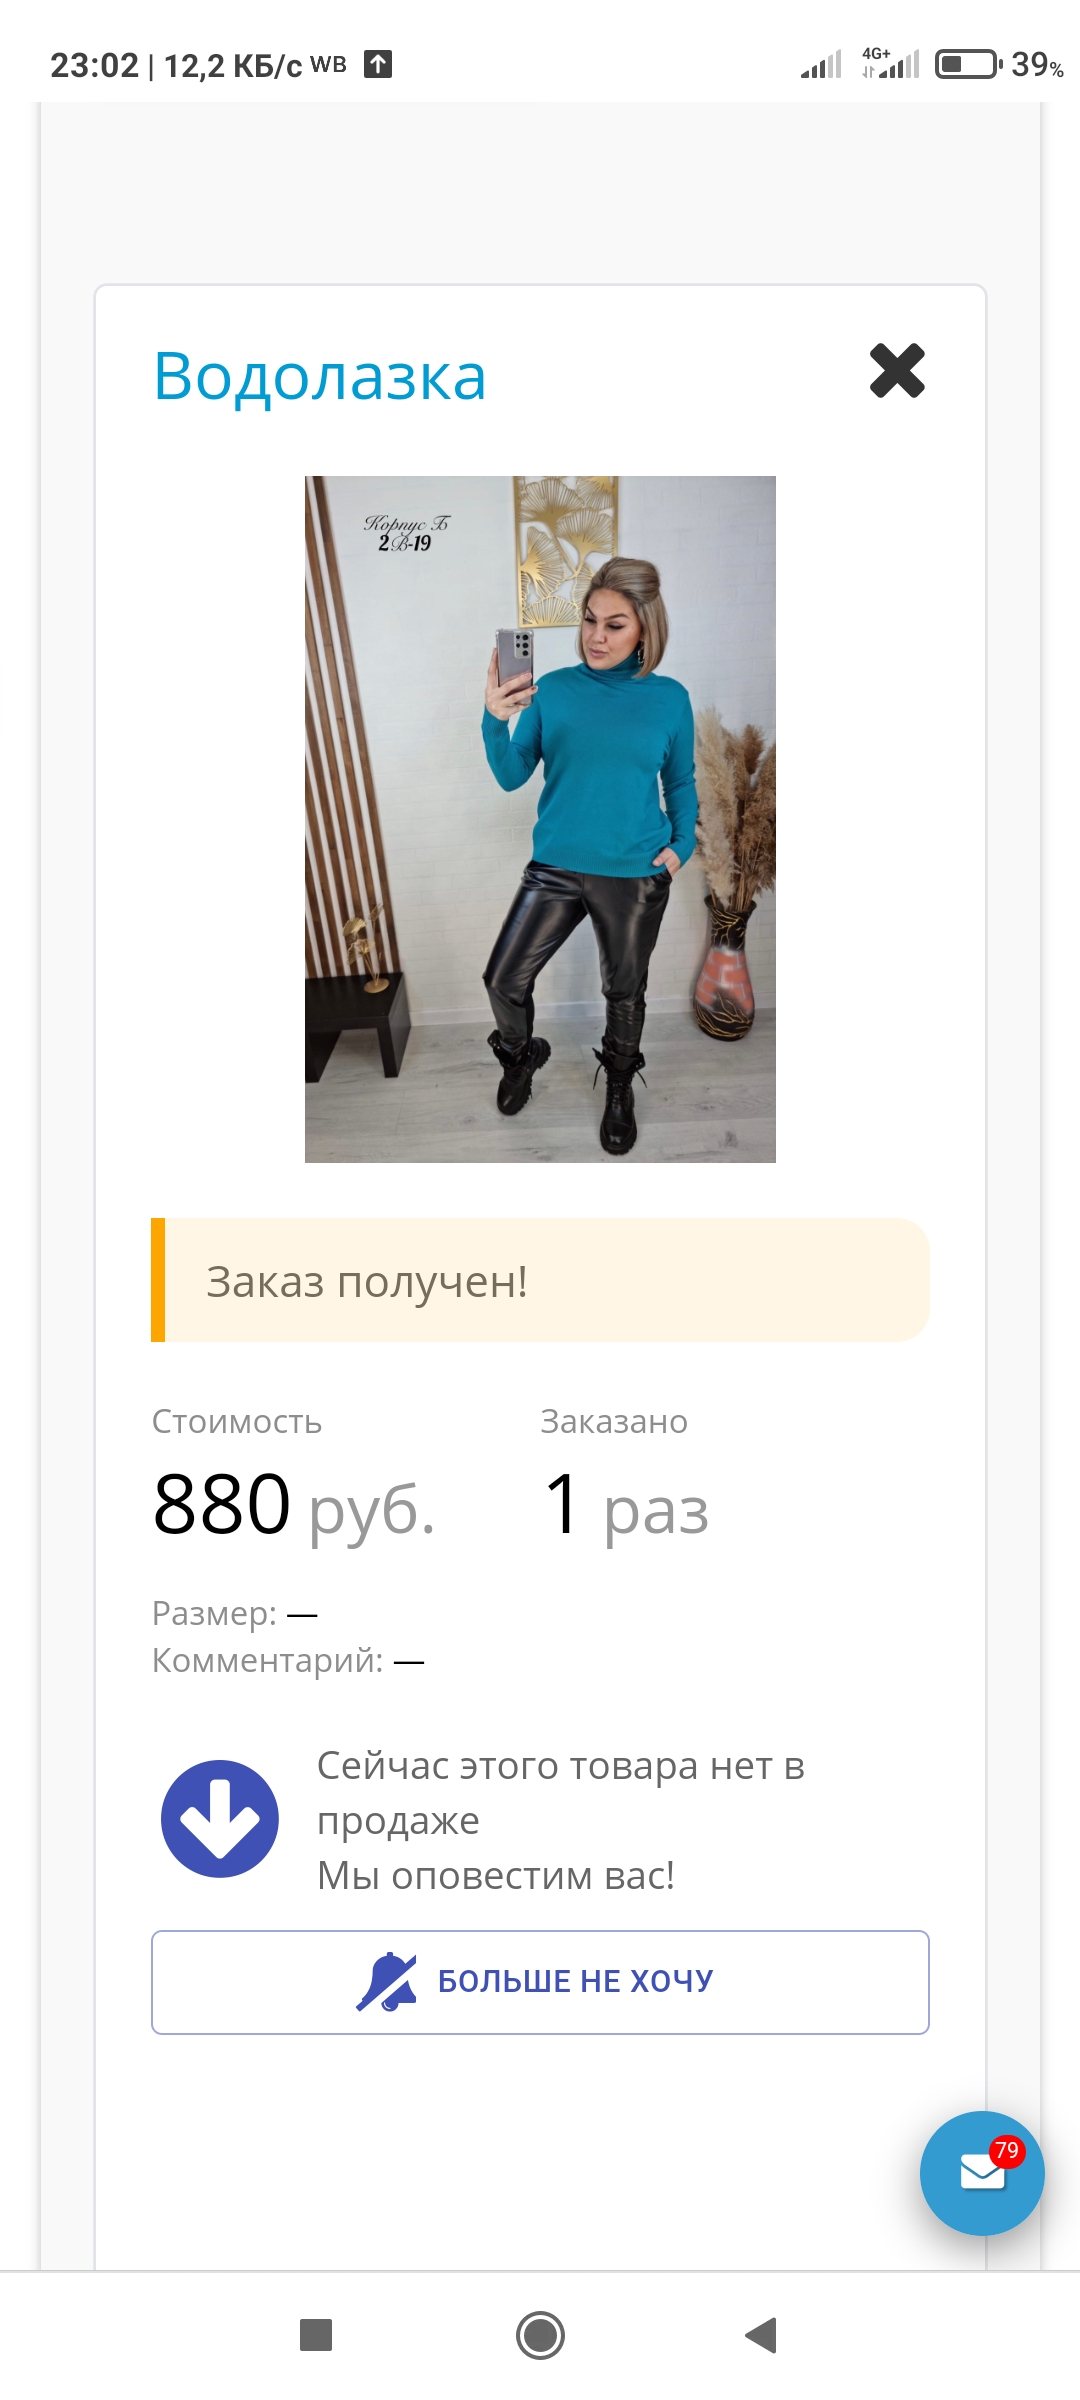This screenshot has width=1080, height=2400.
Task: Tap the blue down-arrow circle icon
Action: tap(220, 1818)
